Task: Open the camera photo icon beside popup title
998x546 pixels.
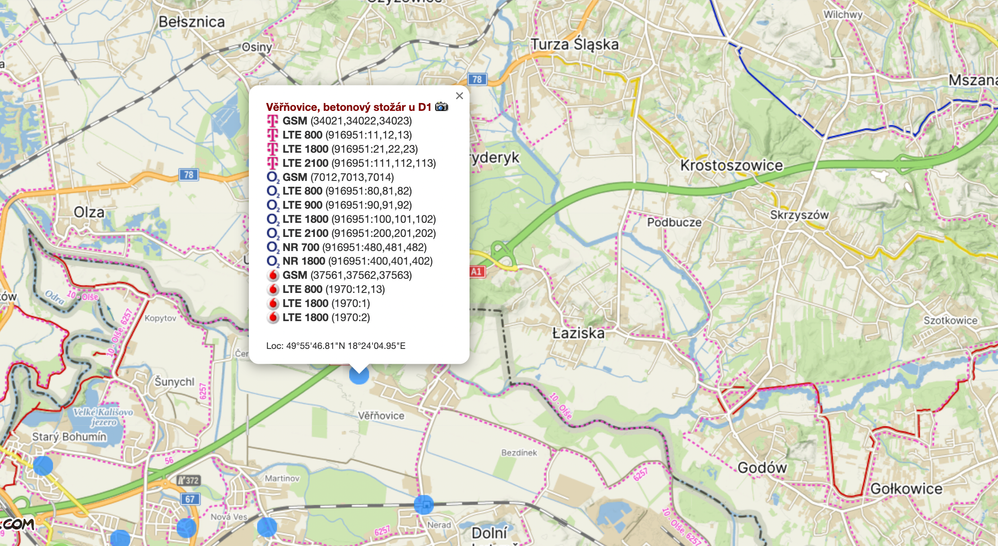Action: pos(441,107)
